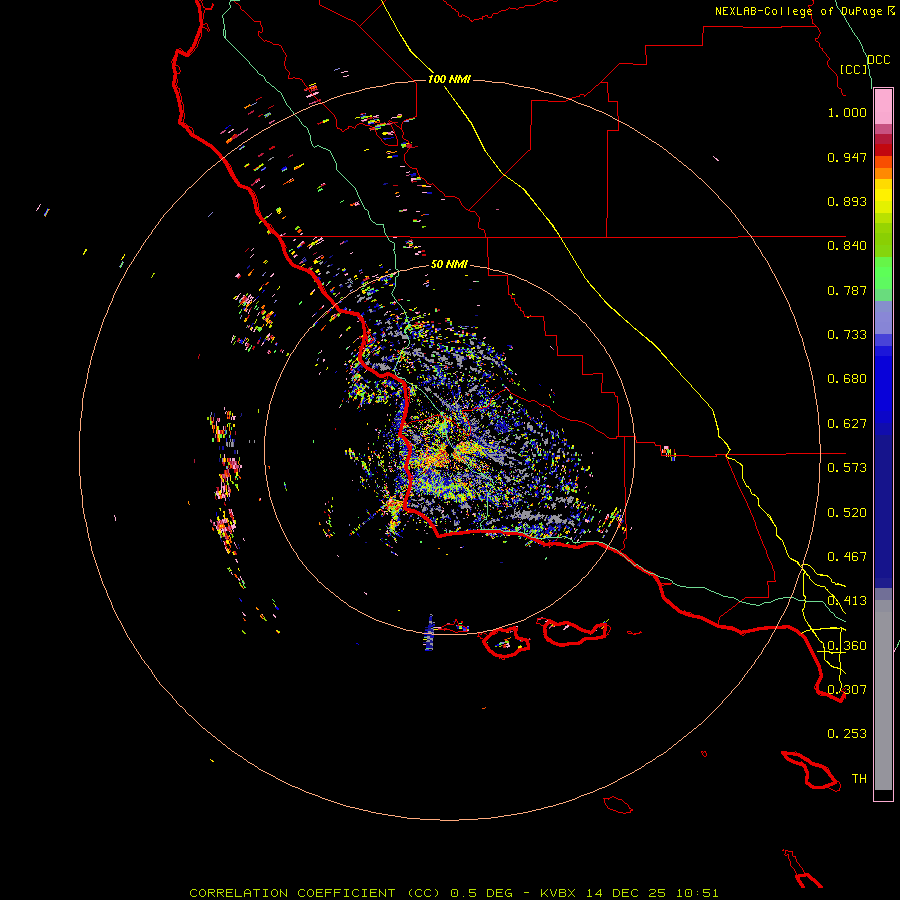
Task: Click the 100 NMI range ring label
Action: pos(449,79)
